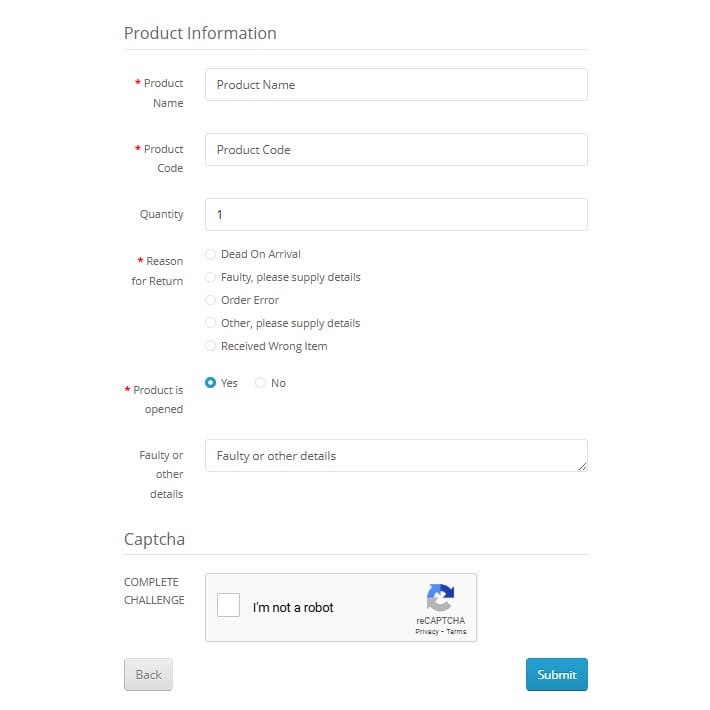Open the reCAPTCHA Terms link

pyautogui.click(x=456, y=632)
